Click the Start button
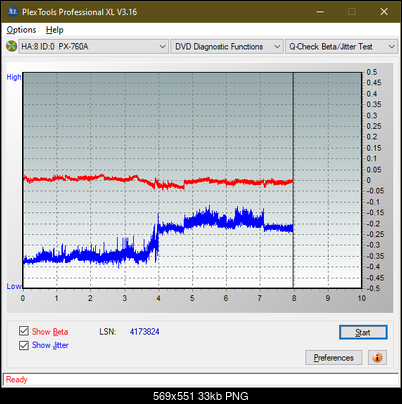 pyautogui.click(x=363, y=332)
